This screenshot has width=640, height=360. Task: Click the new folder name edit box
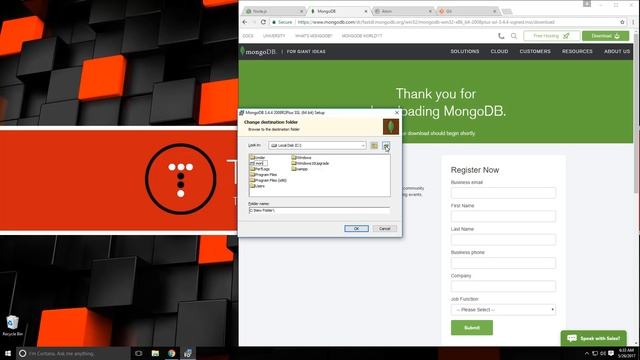pyautogui.click(x=261, y=163)
